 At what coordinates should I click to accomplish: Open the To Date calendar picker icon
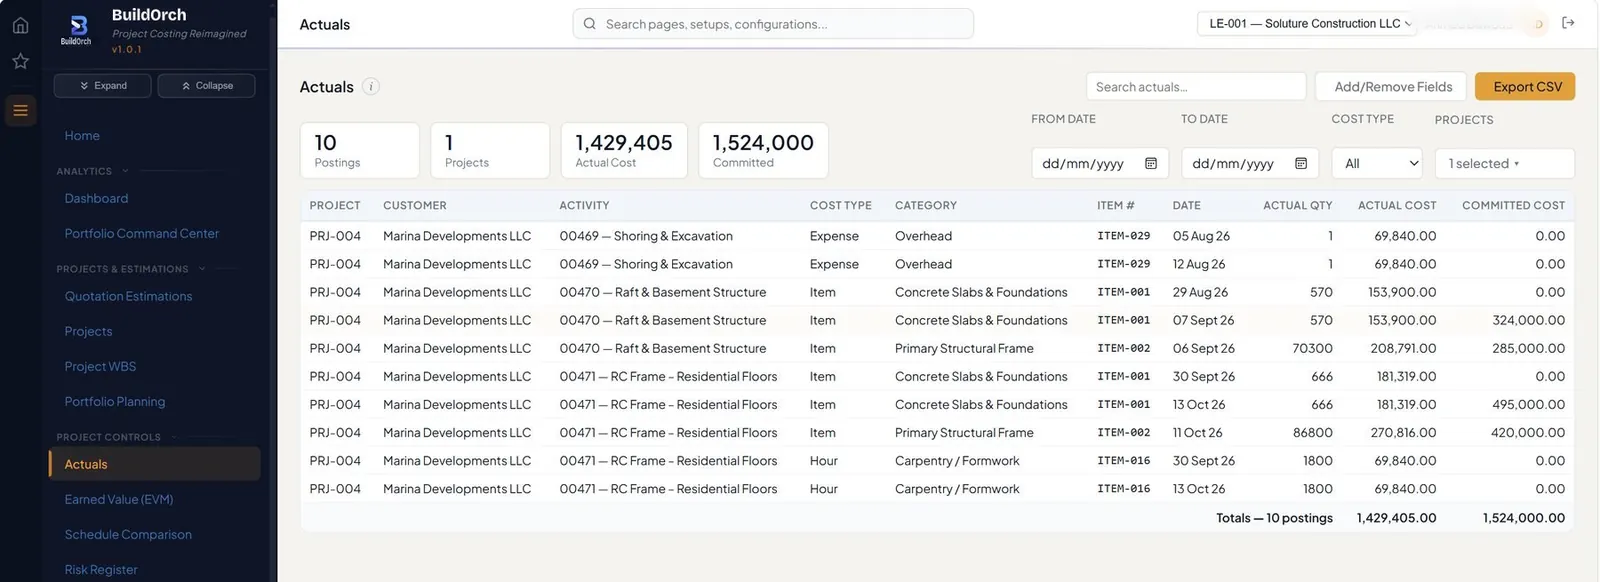1301,163
